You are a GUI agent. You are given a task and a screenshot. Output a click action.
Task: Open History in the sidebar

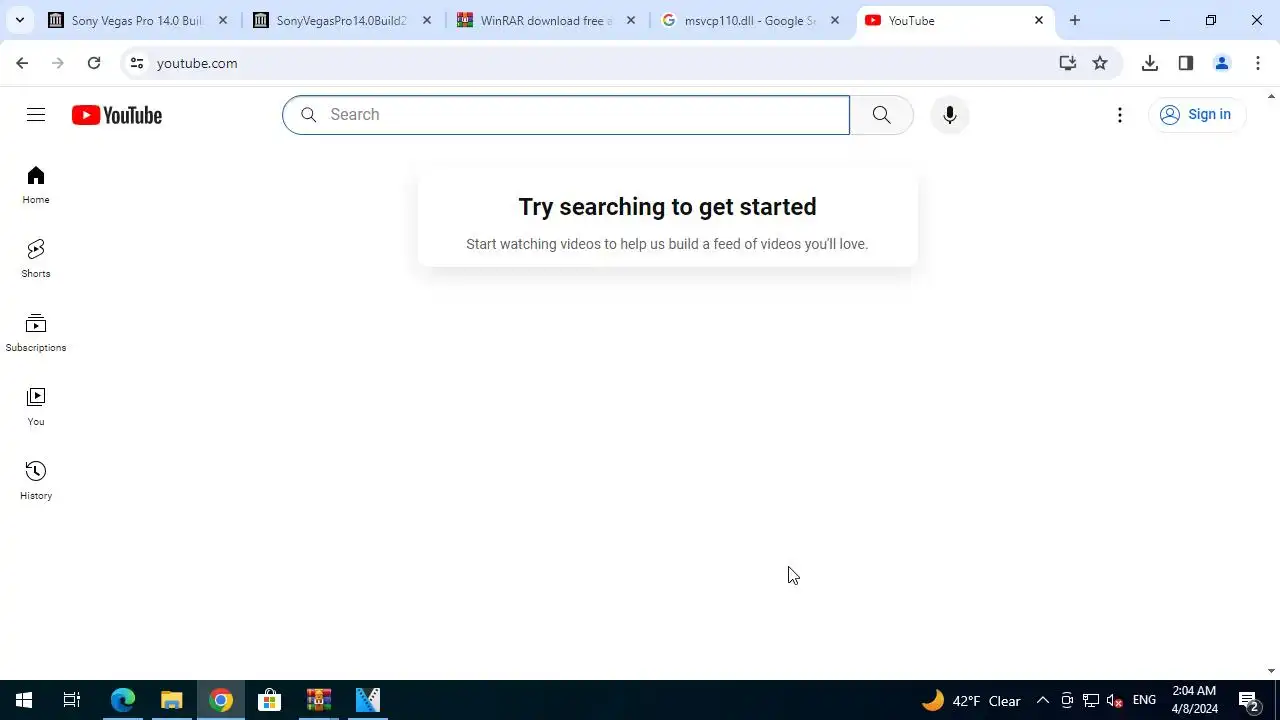(x=36, y=481)
